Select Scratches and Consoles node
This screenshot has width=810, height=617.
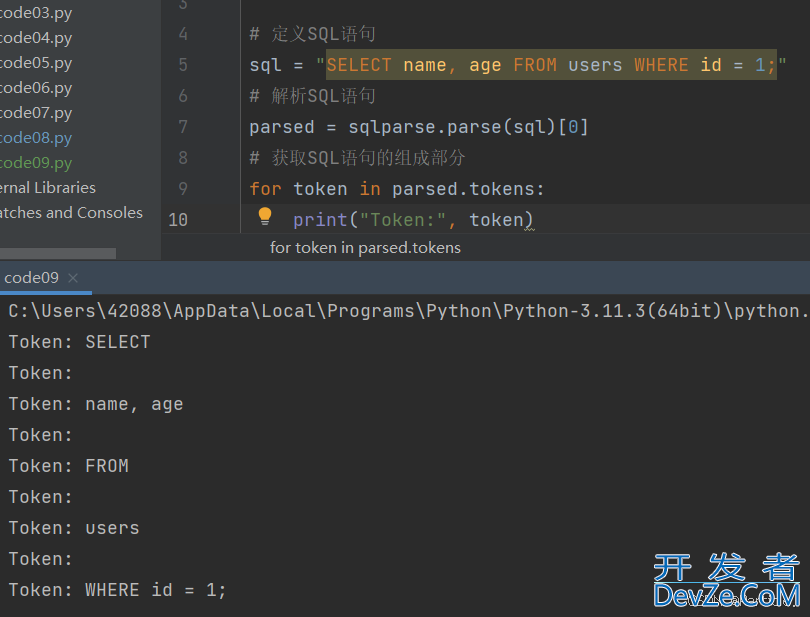71,212
